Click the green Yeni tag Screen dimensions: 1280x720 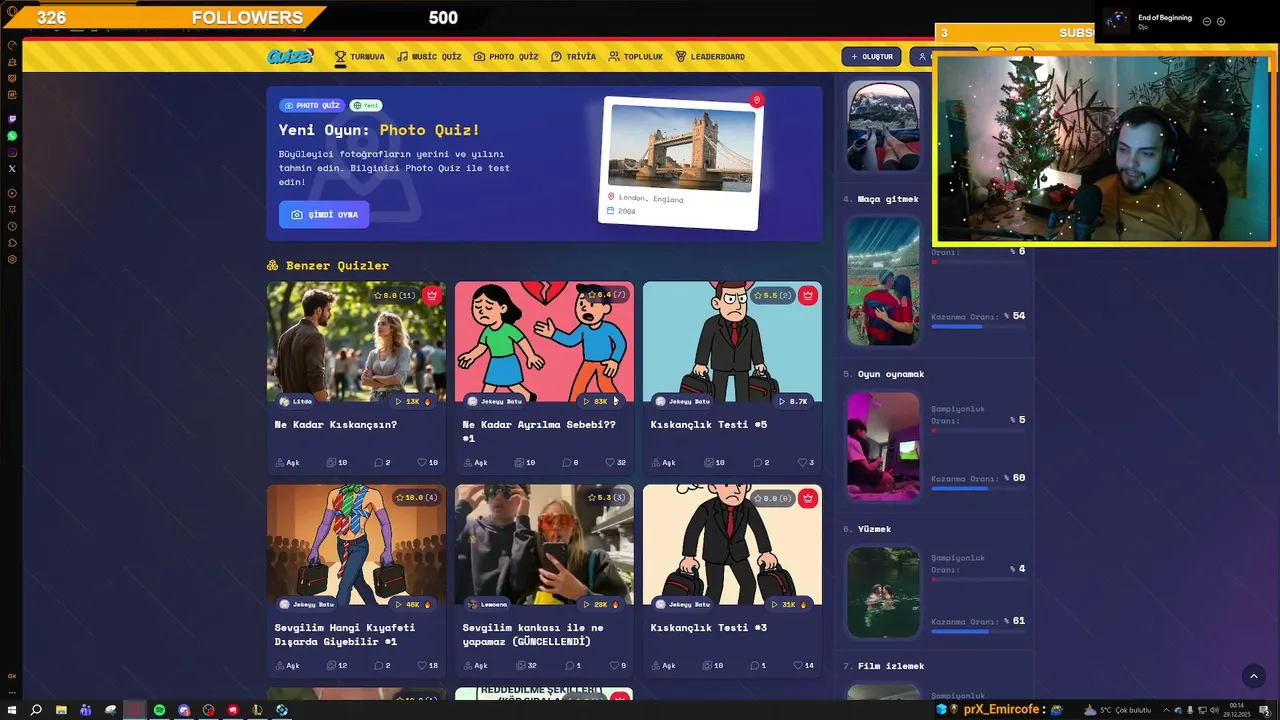pos(366,105)
